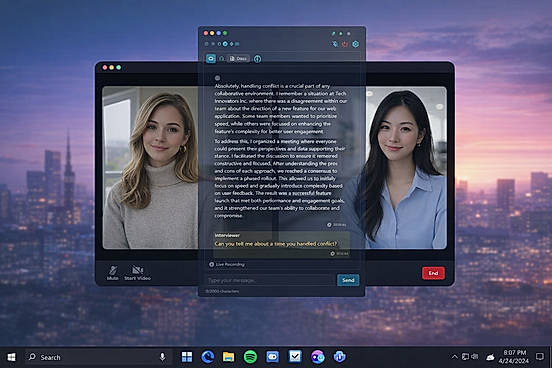Show hidden system tray icons
Image resolution: width=552 pixels, height=368 pixels.
coord(454,357)
